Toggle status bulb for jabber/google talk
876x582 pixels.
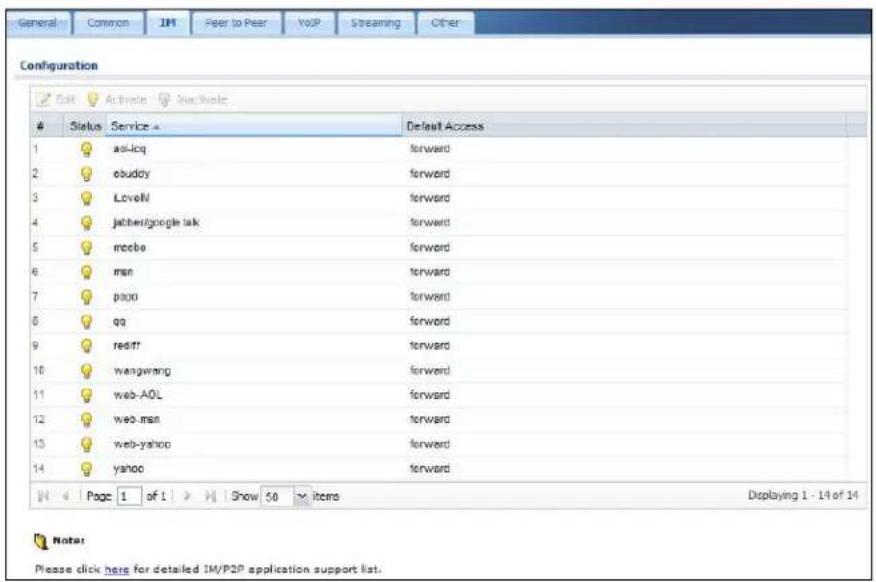pyautogui.click(x=87, y=223)
